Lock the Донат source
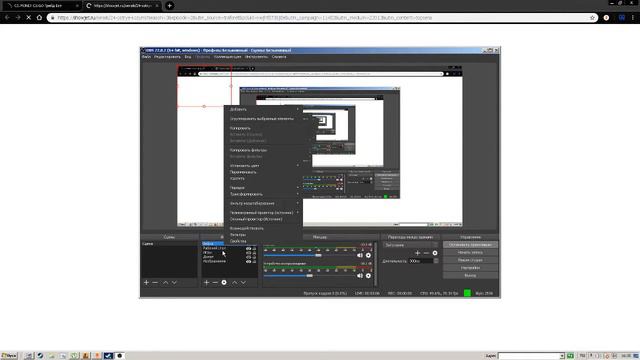 pyautogui.click(x=254, y=257)
